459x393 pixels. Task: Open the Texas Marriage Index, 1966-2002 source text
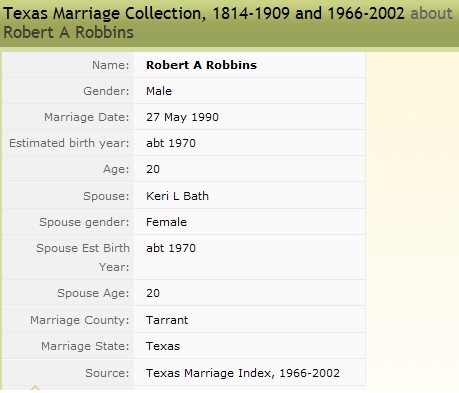coord(243,373)
